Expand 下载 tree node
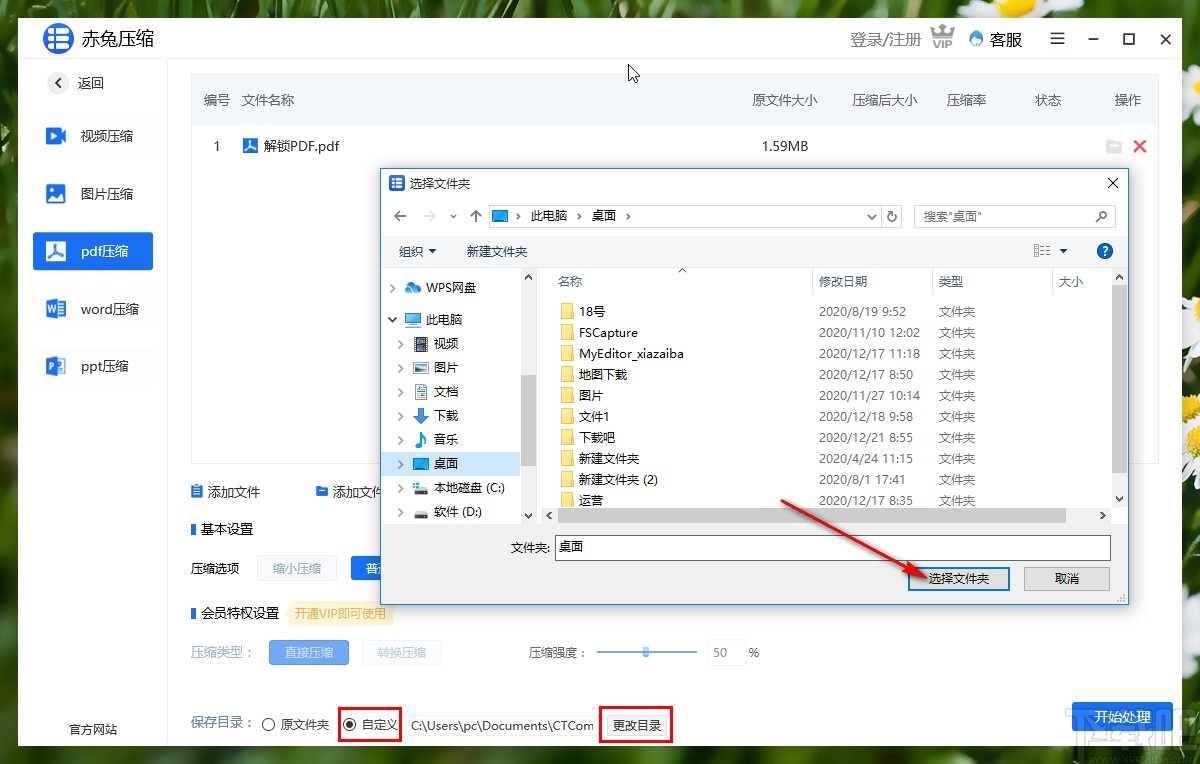This screenshot has height=764, width=1200. (401, 416)
